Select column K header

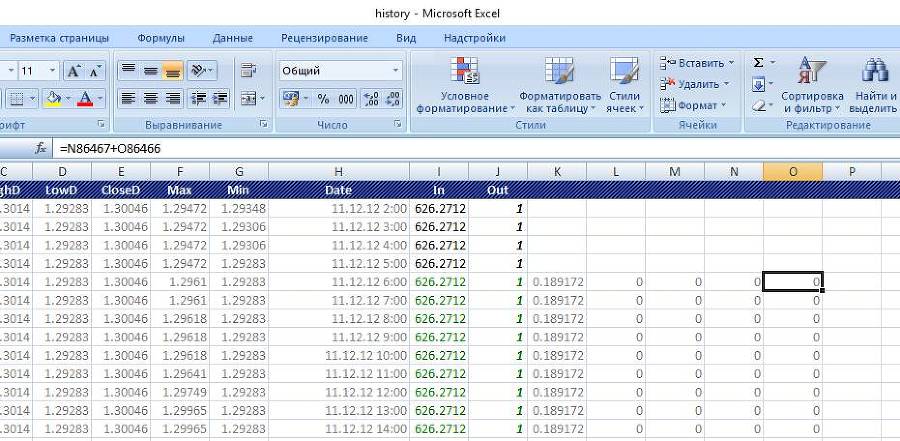(557, 172)
